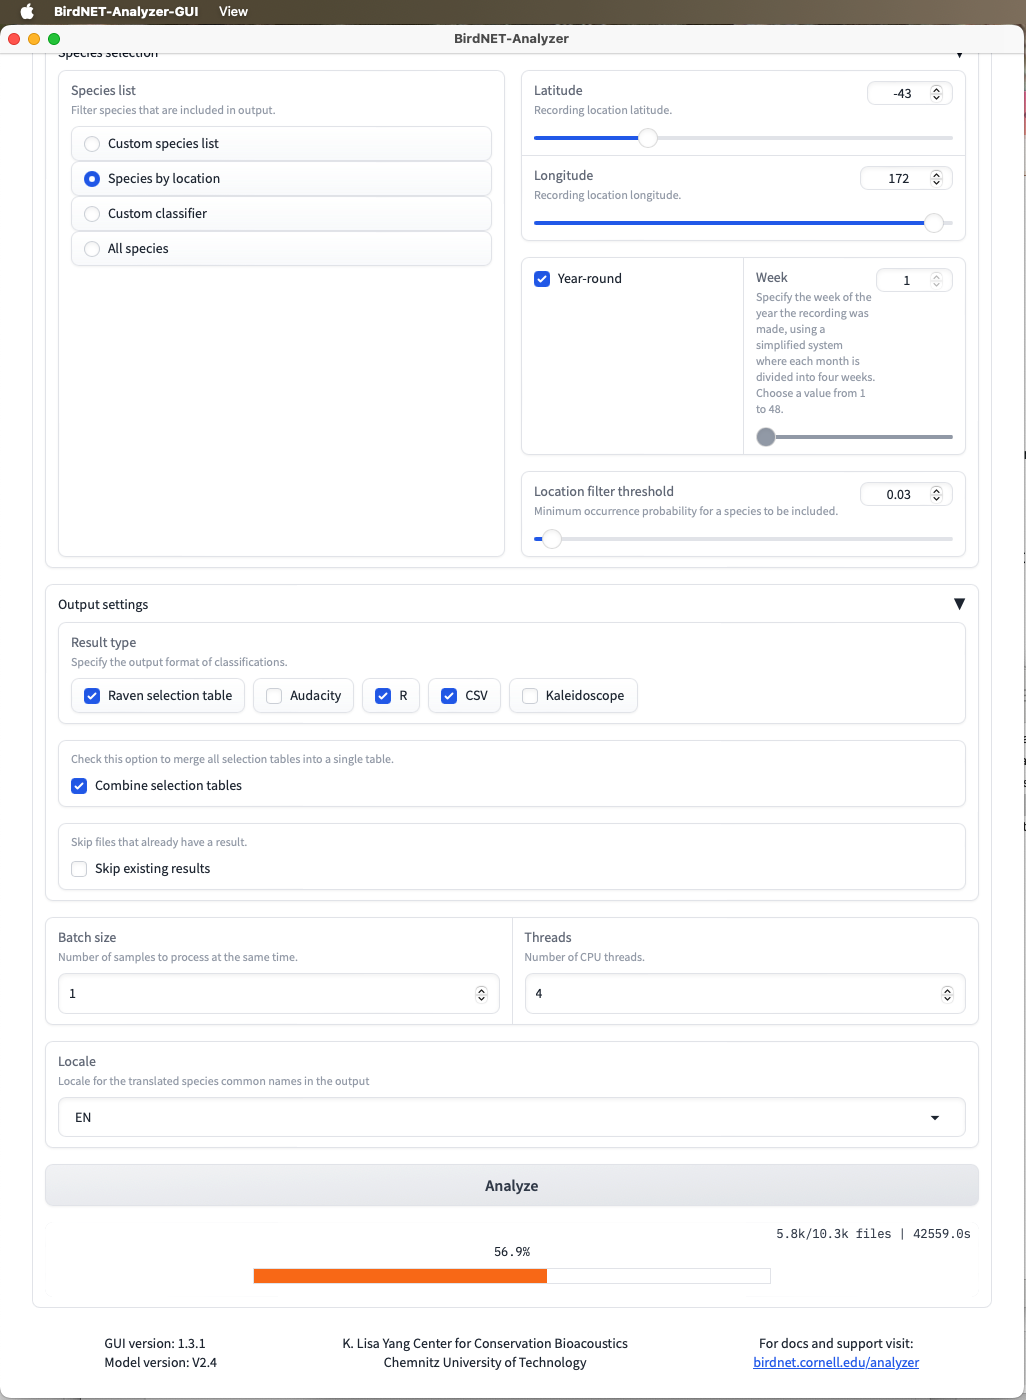Open the View menu
Image resolution: width=1026 pixels, height=1400 pixels.
pyautogui.click(x=233, y=11)
